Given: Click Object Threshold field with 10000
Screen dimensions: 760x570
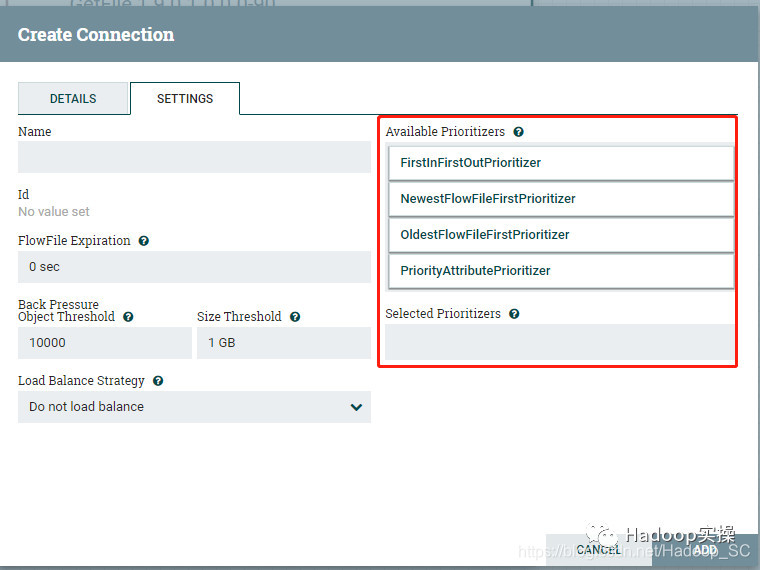Looking at the screenshot, I should pyautogui.click(x=105, y=343).
